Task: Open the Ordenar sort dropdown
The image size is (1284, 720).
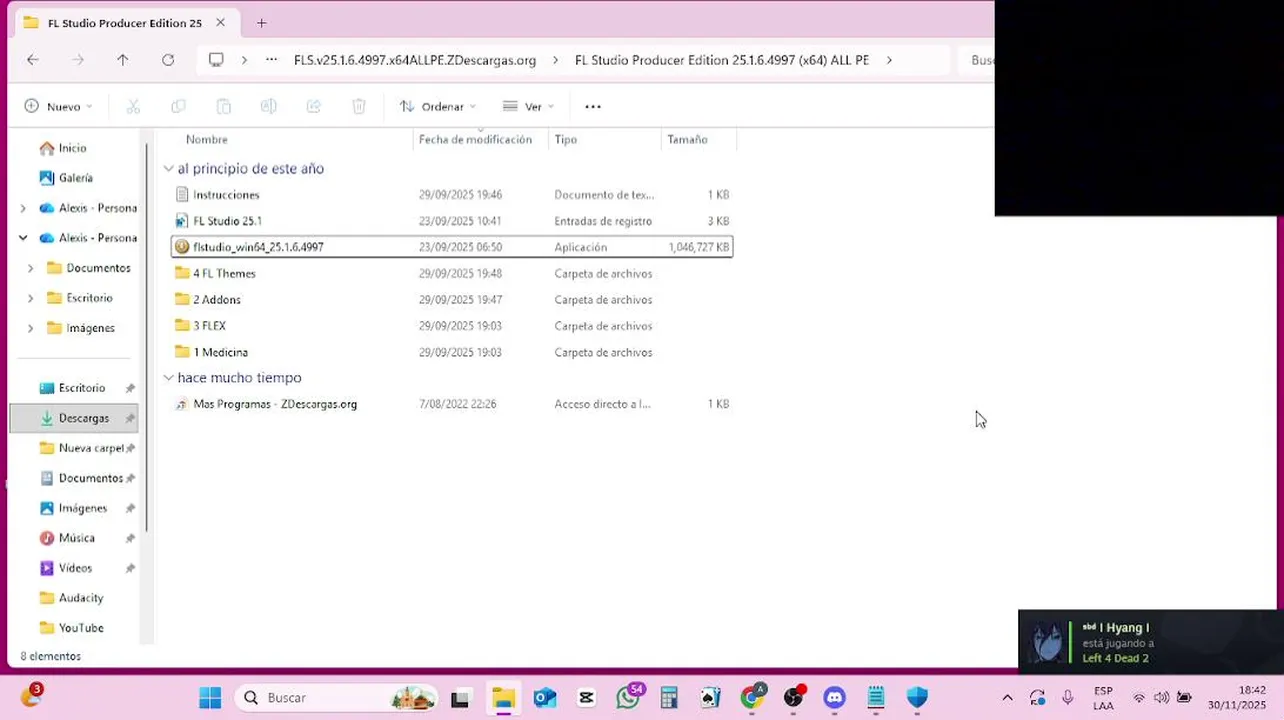Action: point(438,106)
